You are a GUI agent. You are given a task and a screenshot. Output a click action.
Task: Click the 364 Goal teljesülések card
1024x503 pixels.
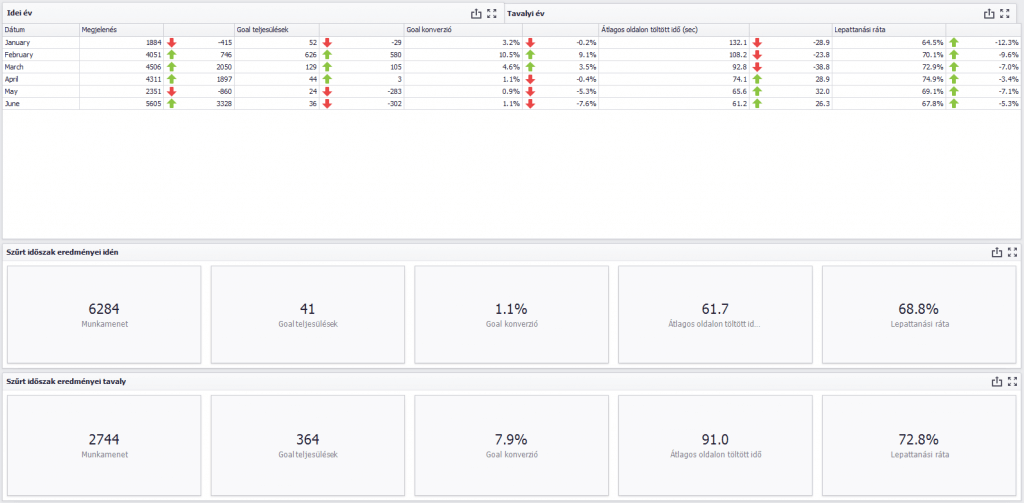coord(308,445)
